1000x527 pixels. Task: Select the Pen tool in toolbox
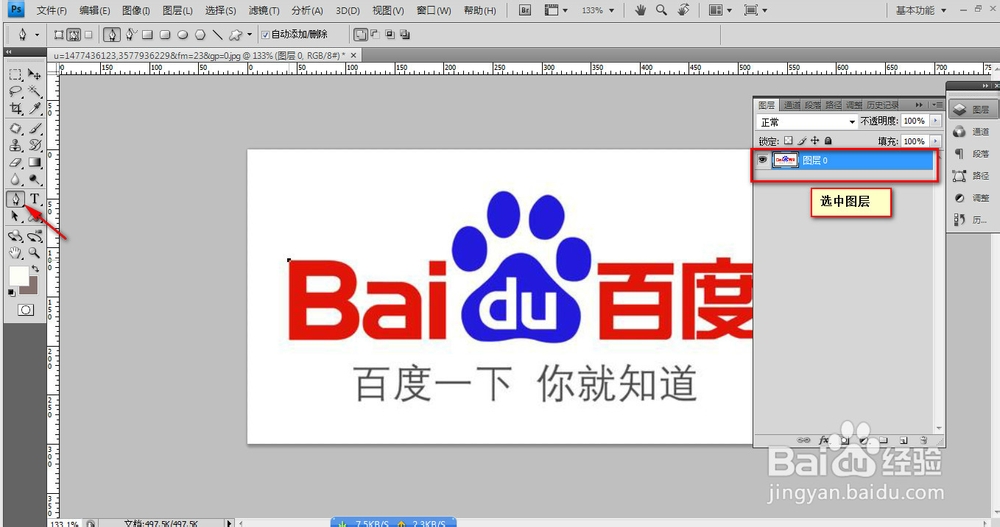[x=15, y=199]
